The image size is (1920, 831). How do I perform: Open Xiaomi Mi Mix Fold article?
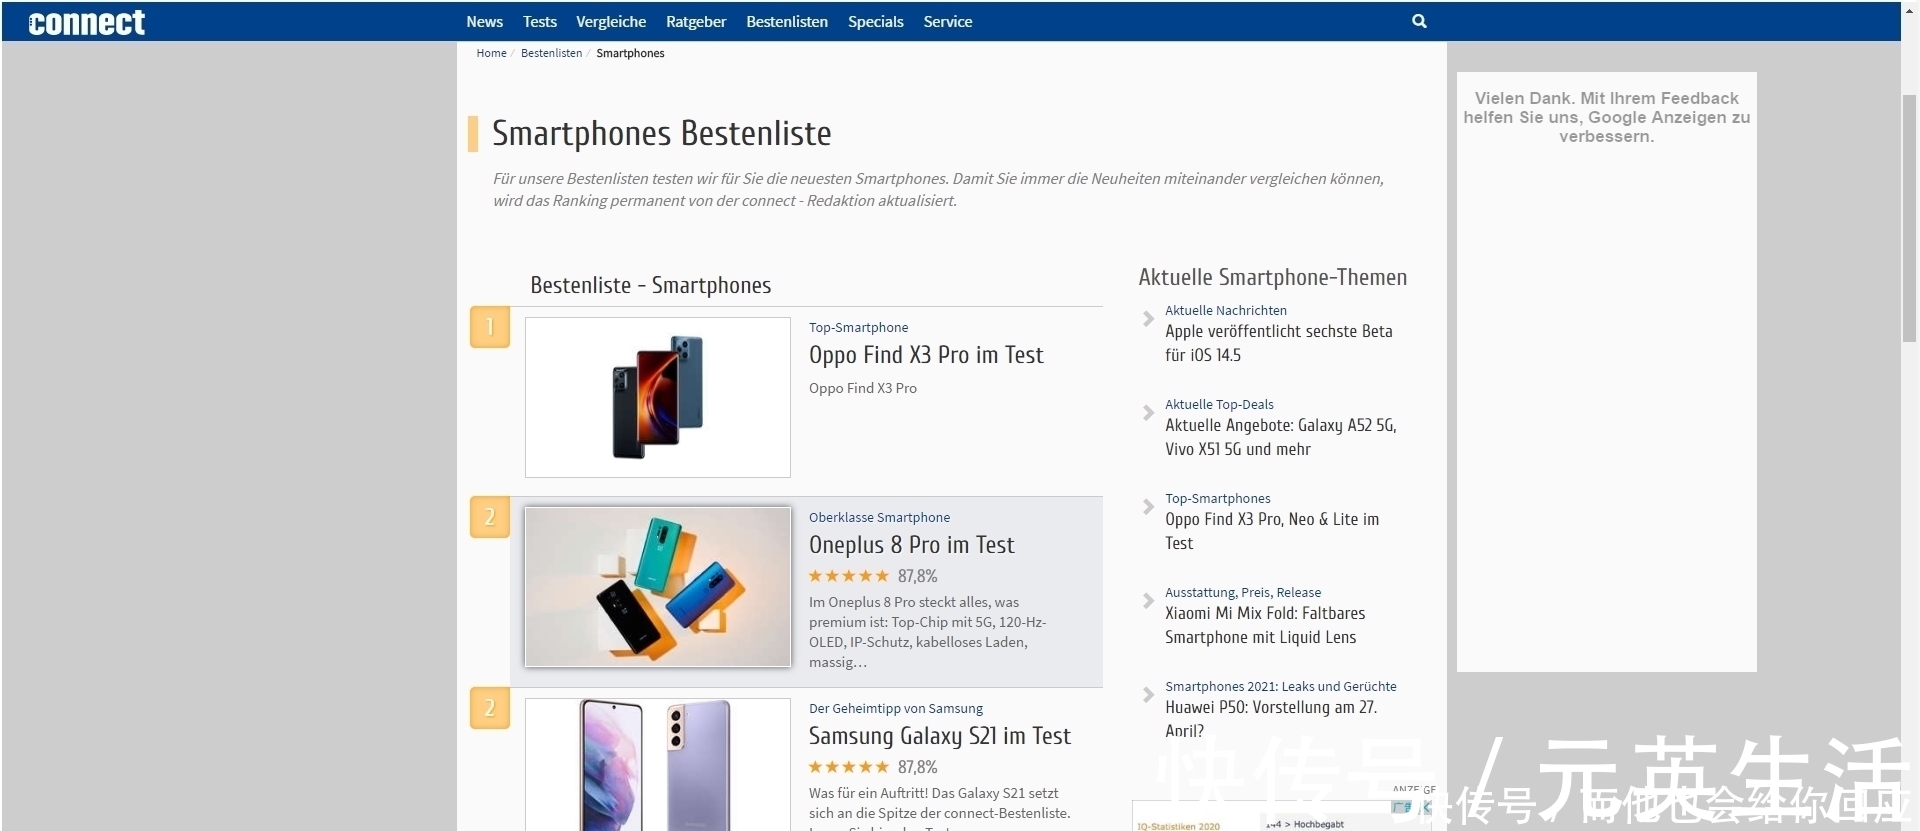(x=1265, y=625)
